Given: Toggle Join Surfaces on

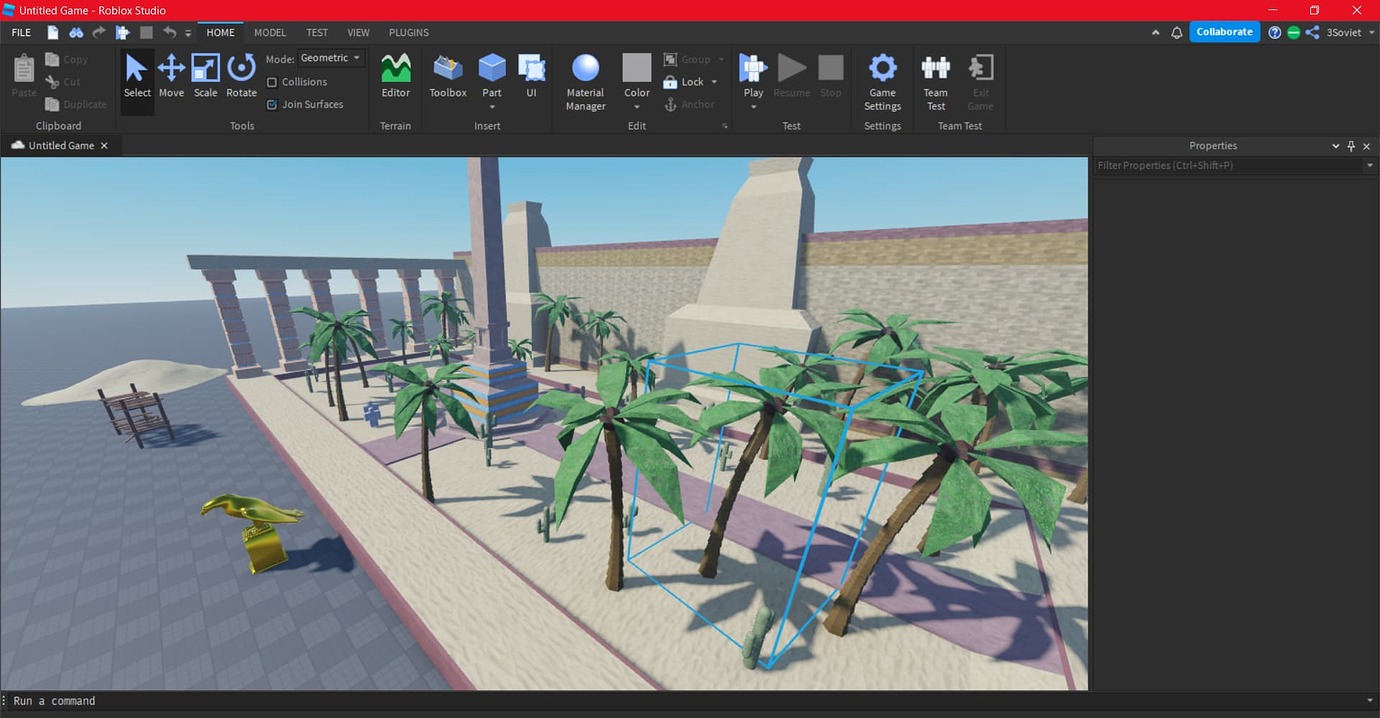Looking at the screenshot, I should (271, 104).
